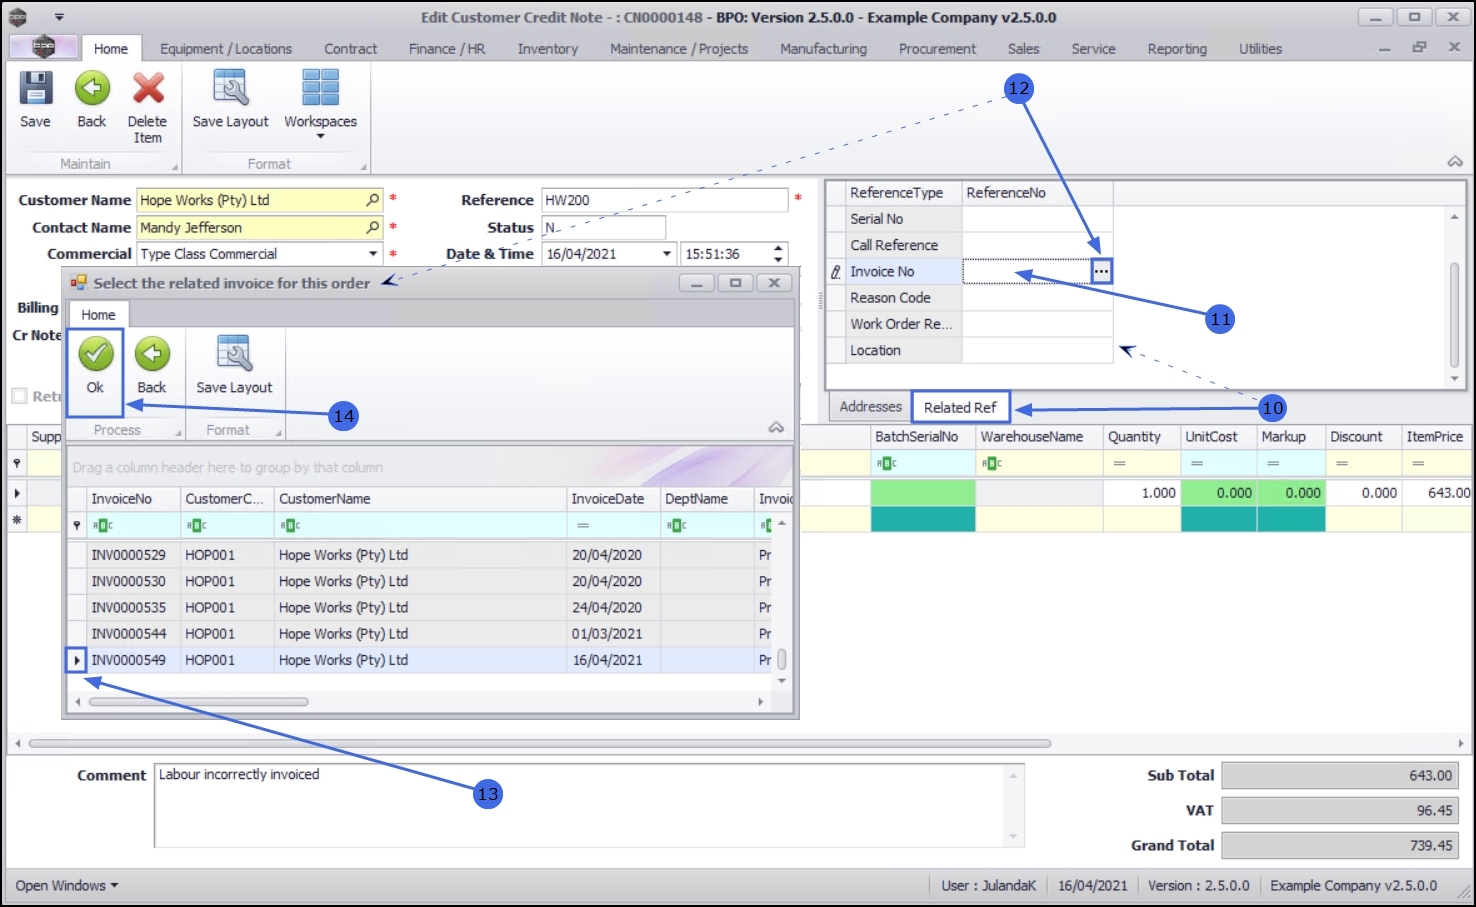1476x907 pixels.
Task: Click the ellipsis button on Invoice No row
Action: click(x=1101, y=271)
